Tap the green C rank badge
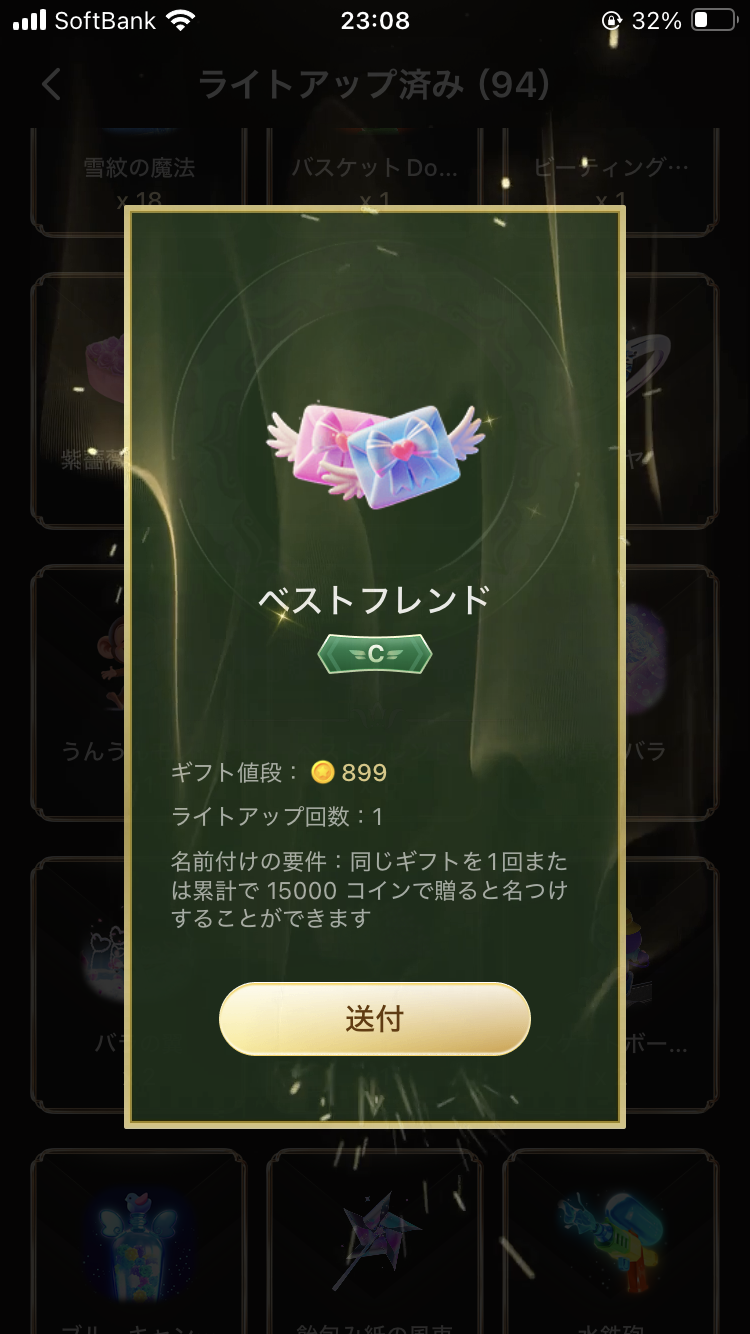The image size is (750, 1334). (375, 654)
